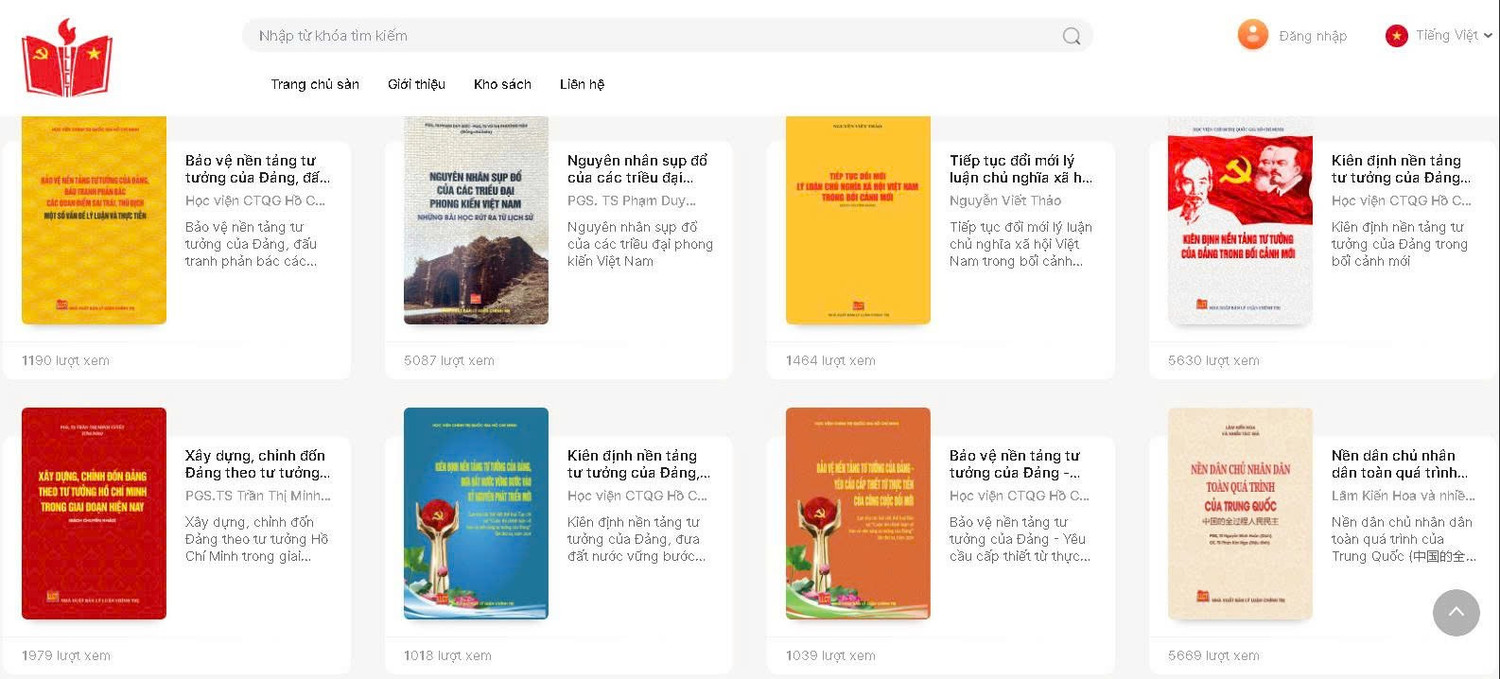Click description Nguyên nhân sụp đổ của các triều đại phong kiến
The height and width of the screenshot is (679, 1500).
coord(640,244)
